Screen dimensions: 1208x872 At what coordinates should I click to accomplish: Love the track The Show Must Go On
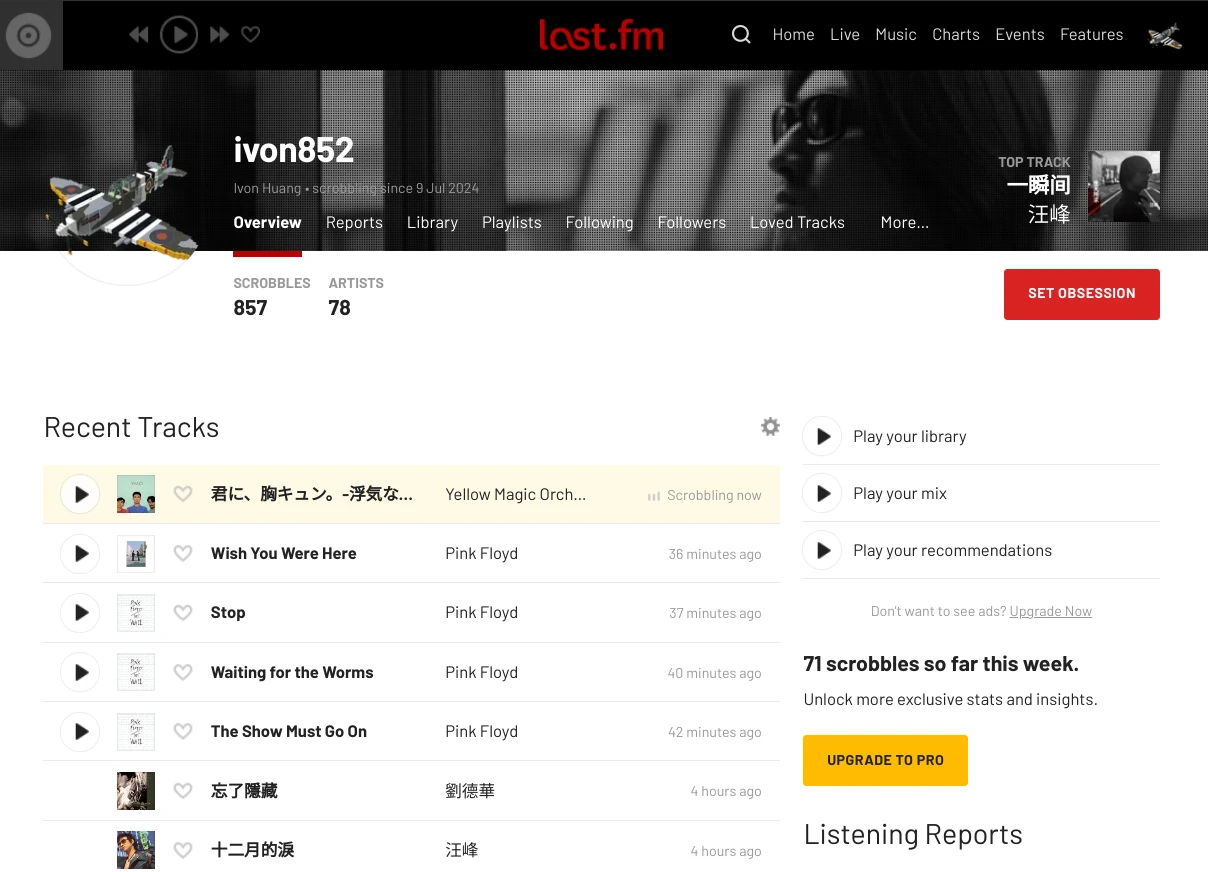(183, 732)
